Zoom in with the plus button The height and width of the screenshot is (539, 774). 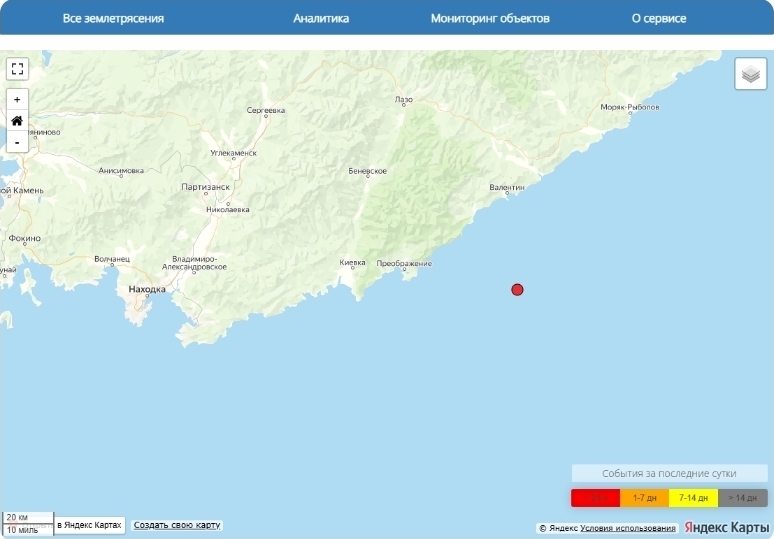tap(17, 100)
